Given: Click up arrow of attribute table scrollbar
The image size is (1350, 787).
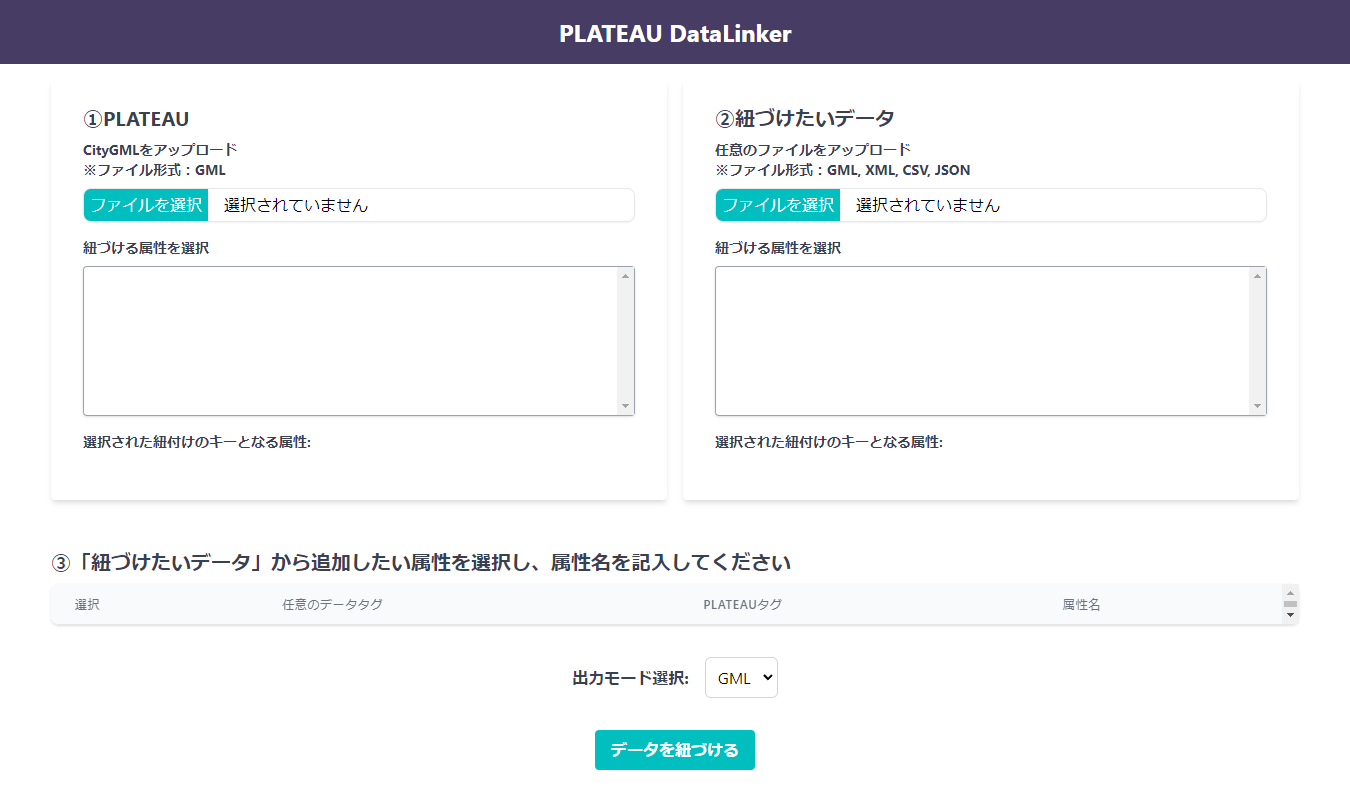Looking at the screenshot, I should coord(1290,591).
